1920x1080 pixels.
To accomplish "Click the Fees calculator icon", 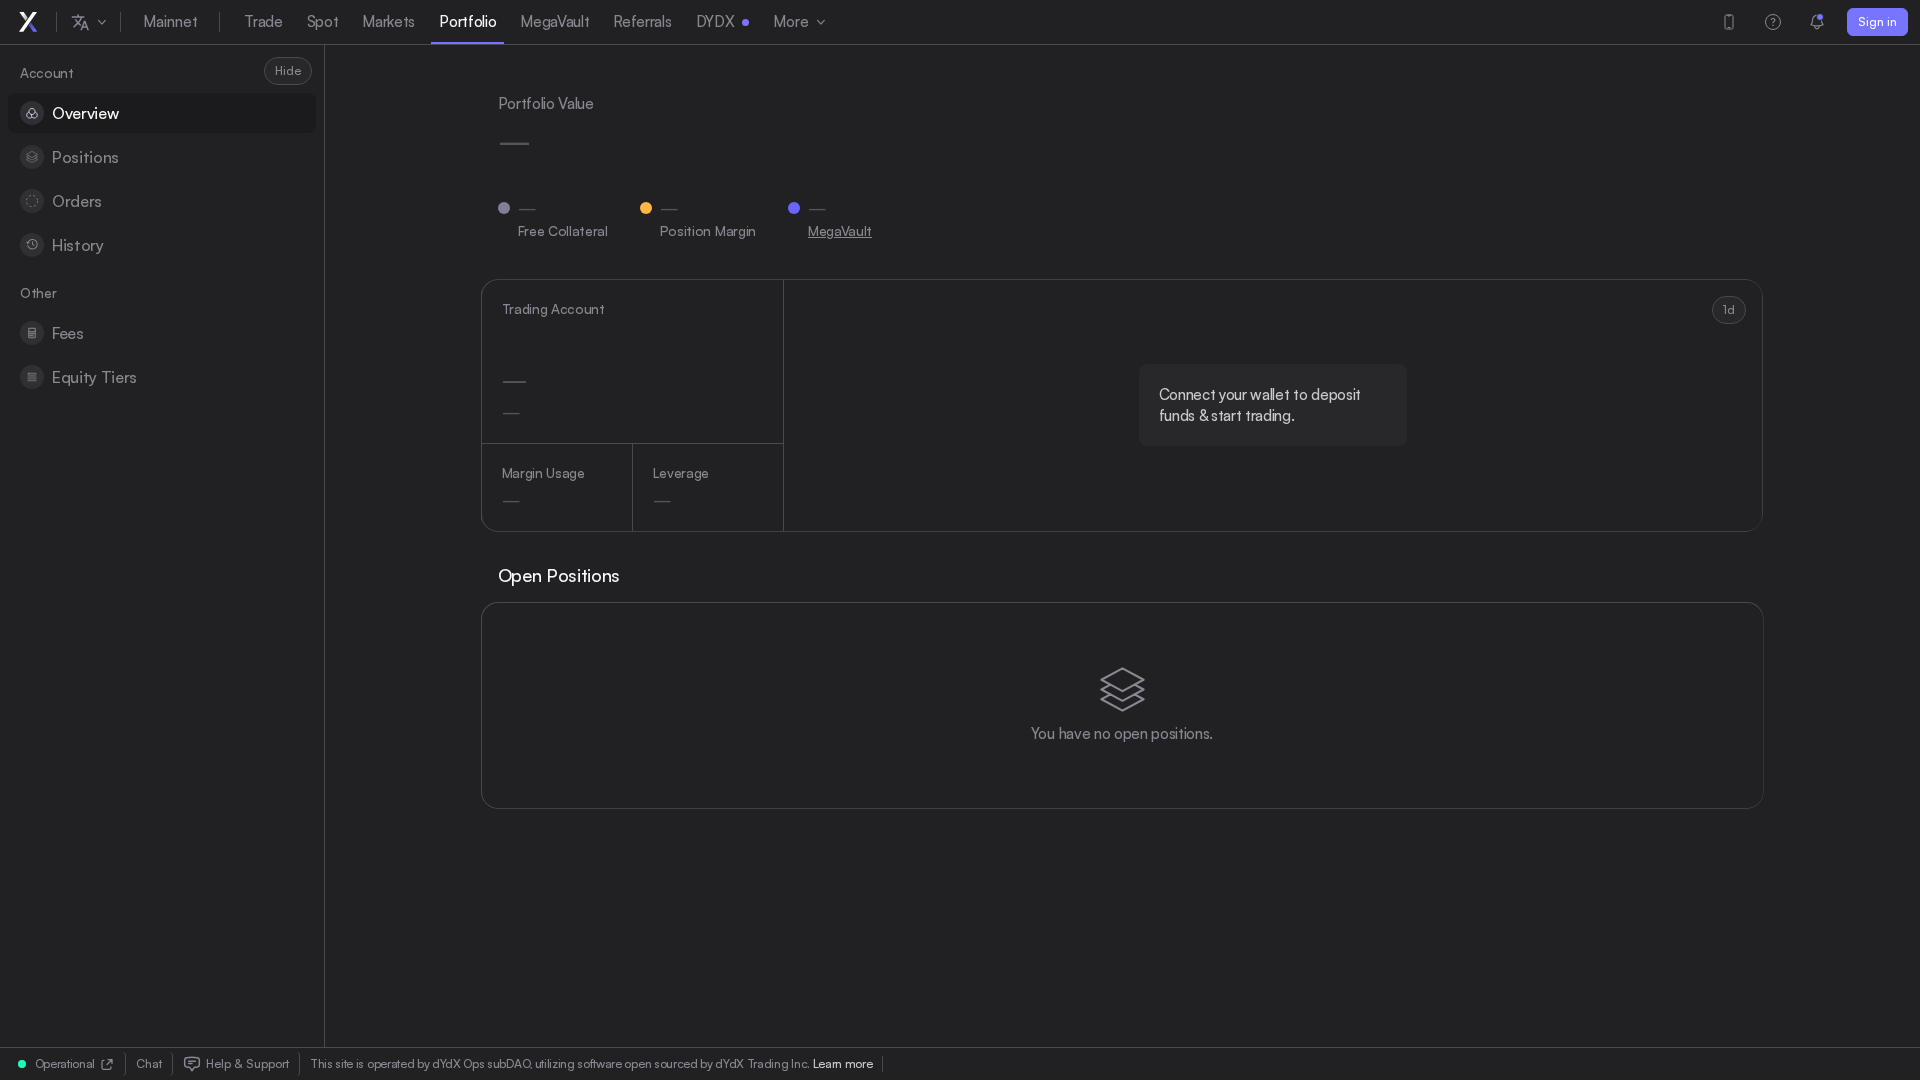I will coord(32,333).
